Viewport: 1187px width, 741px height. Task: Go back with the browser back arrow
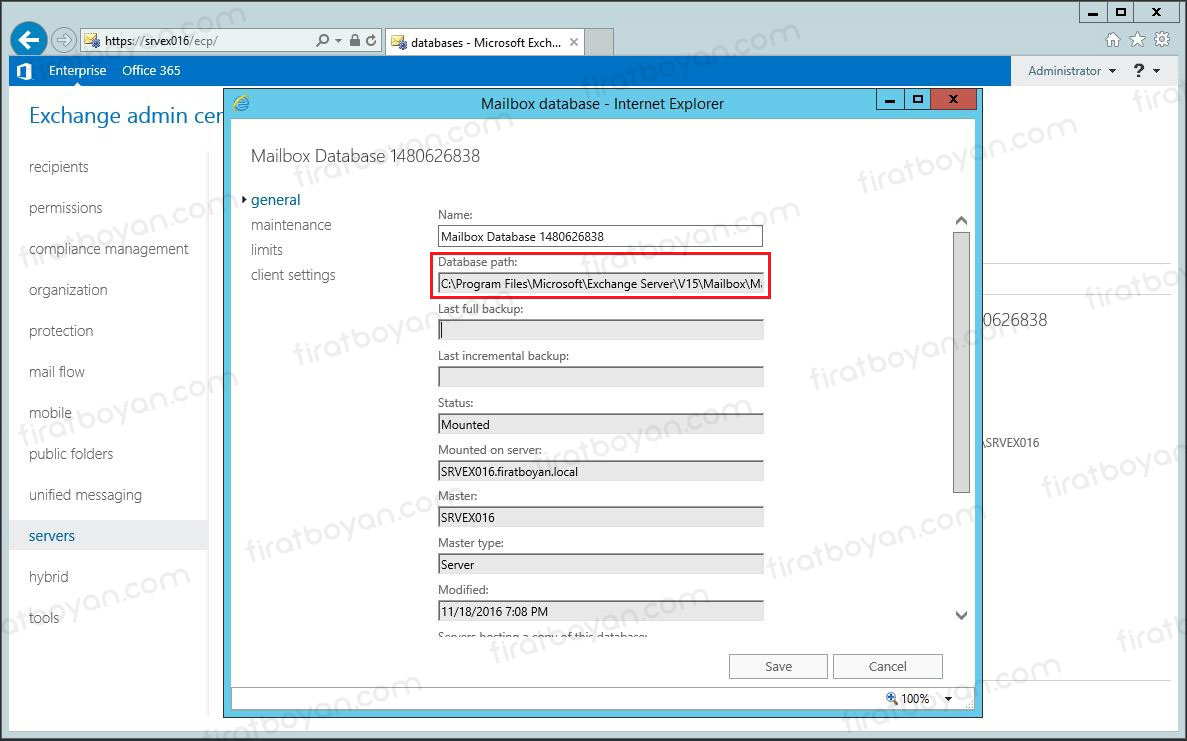click(x=29, y=40)
